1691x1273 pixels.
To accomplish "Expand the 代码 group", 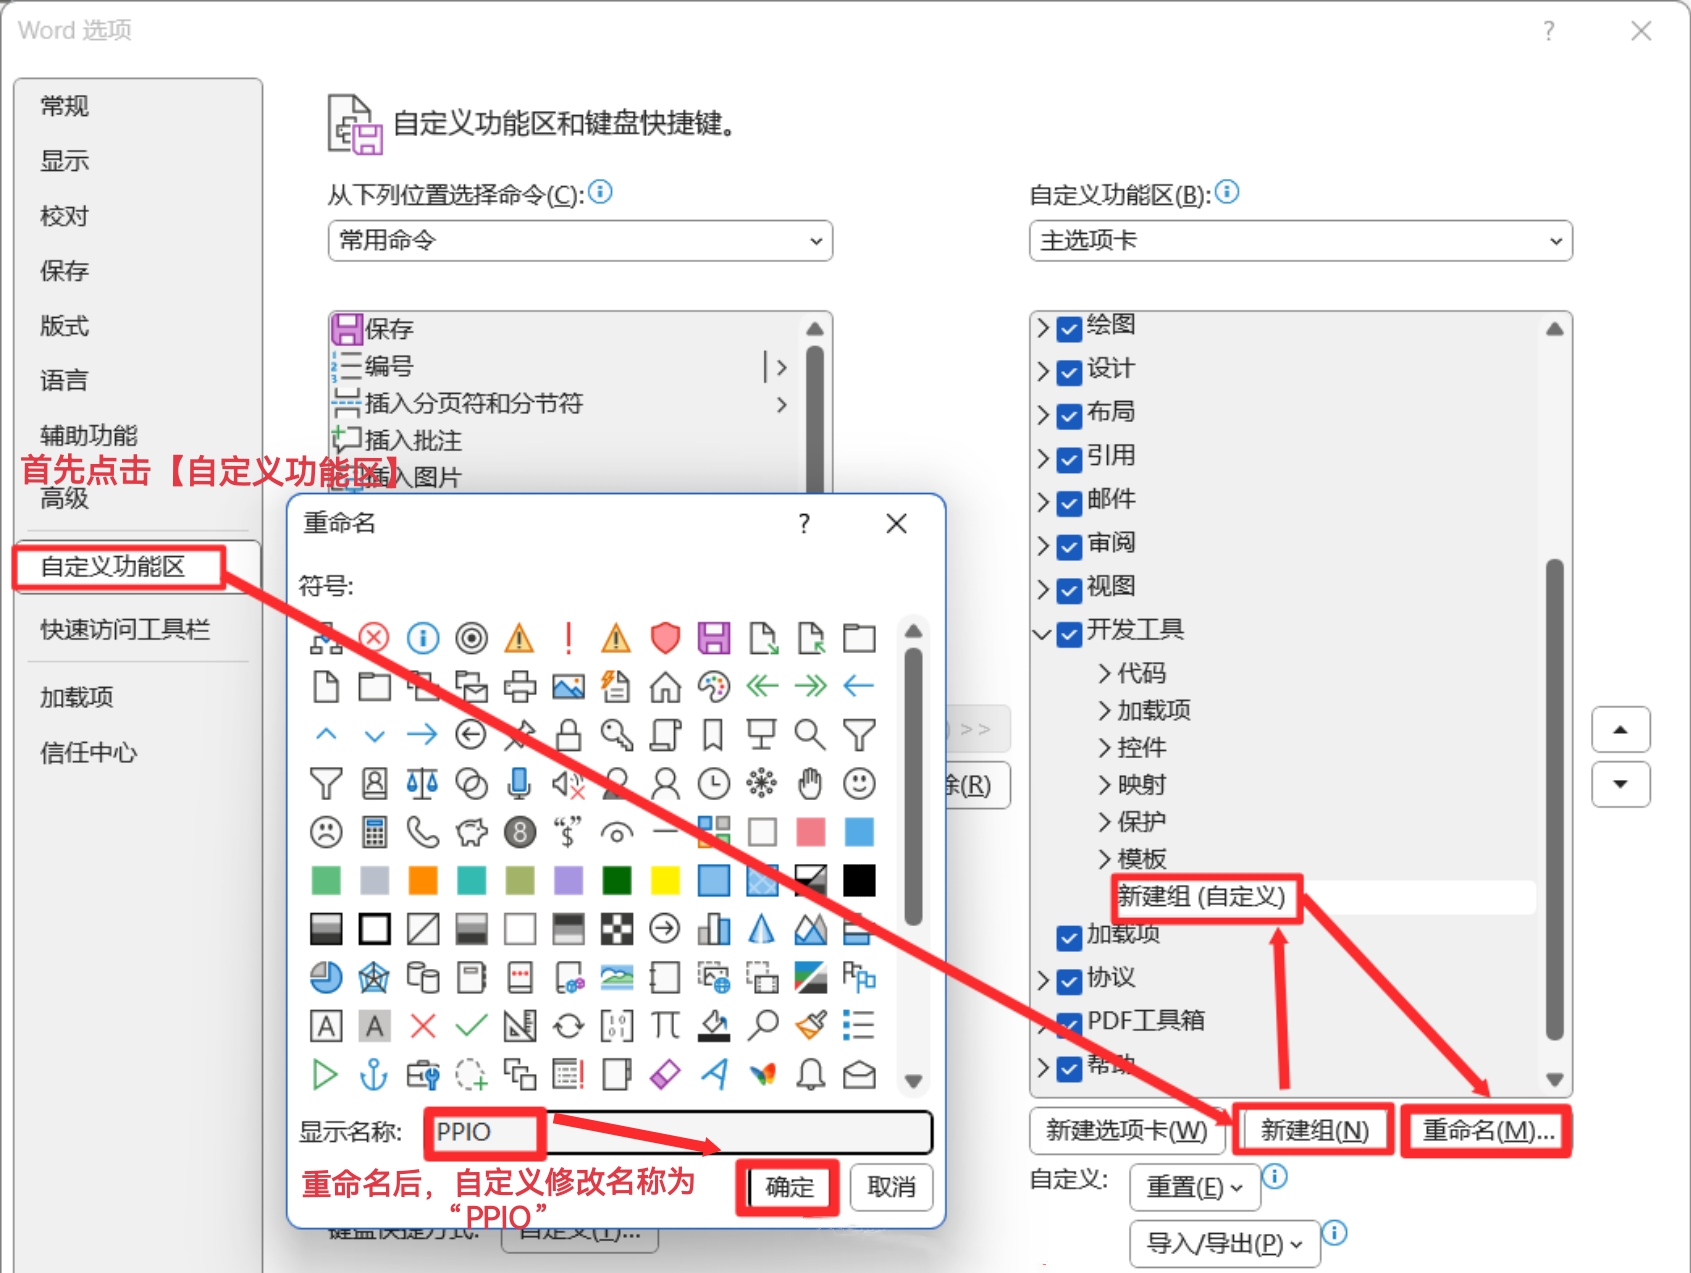I will click(x=1104, y=673).
